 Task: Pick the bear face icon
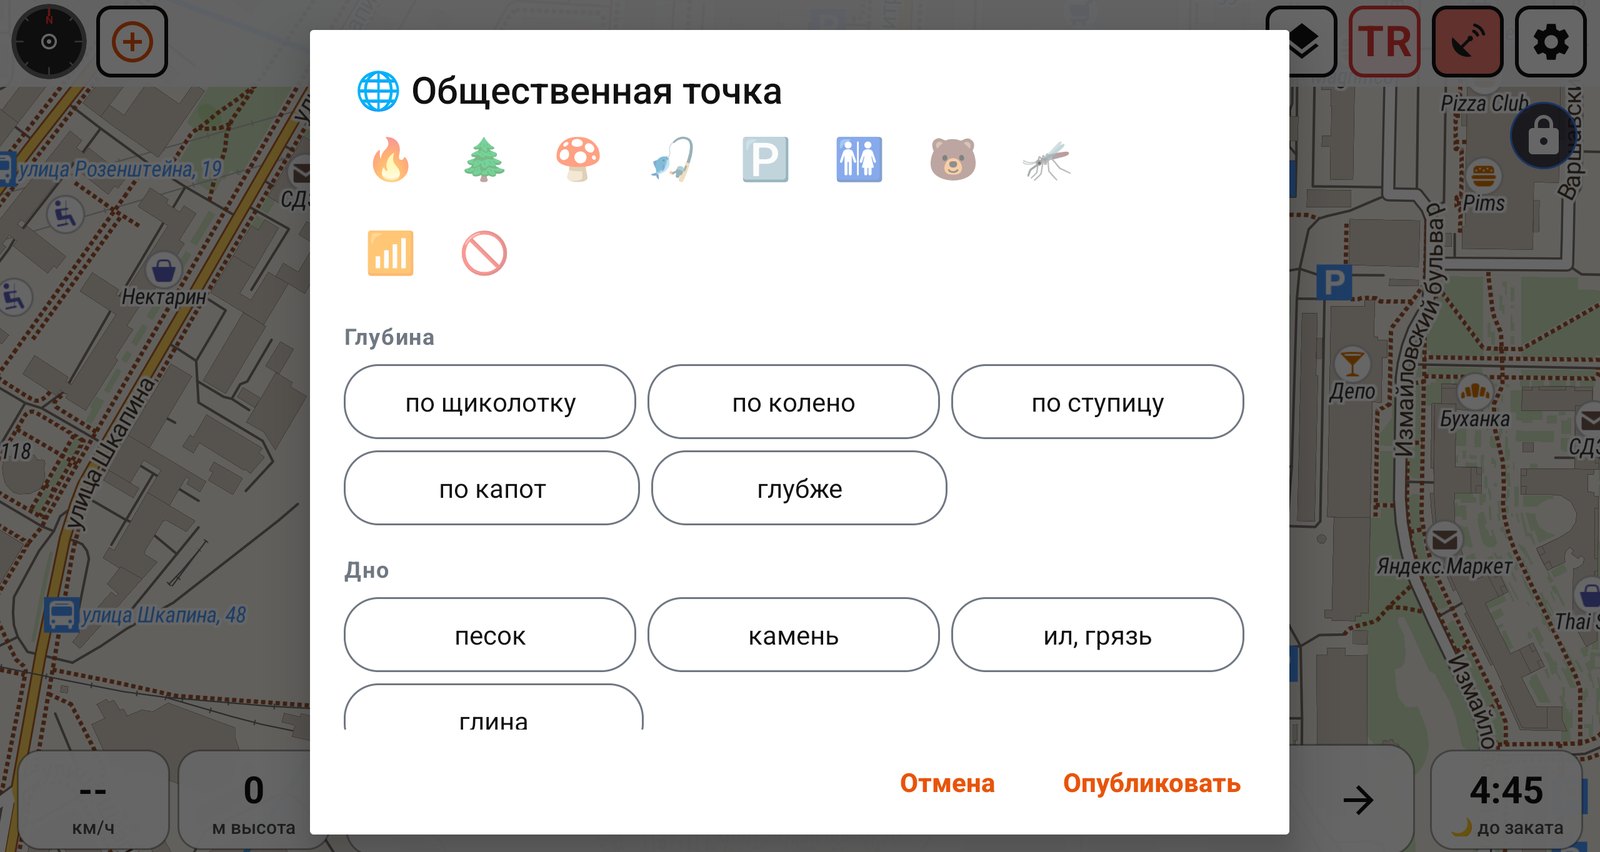[x=953, y=160]
